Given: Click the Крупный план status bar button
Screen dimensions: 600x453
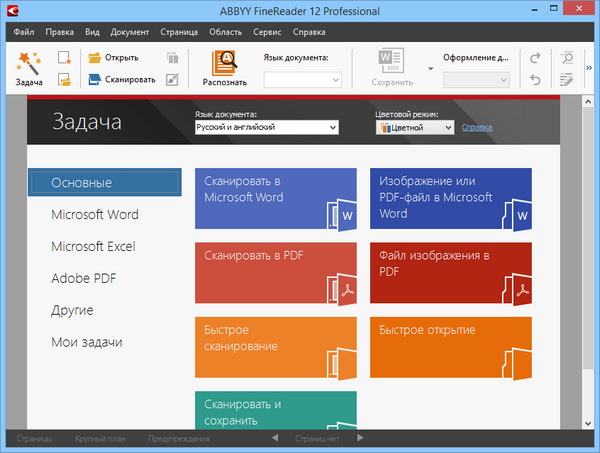Looking at the screenshot, I should pyautogui.click(x=96, y=438).
